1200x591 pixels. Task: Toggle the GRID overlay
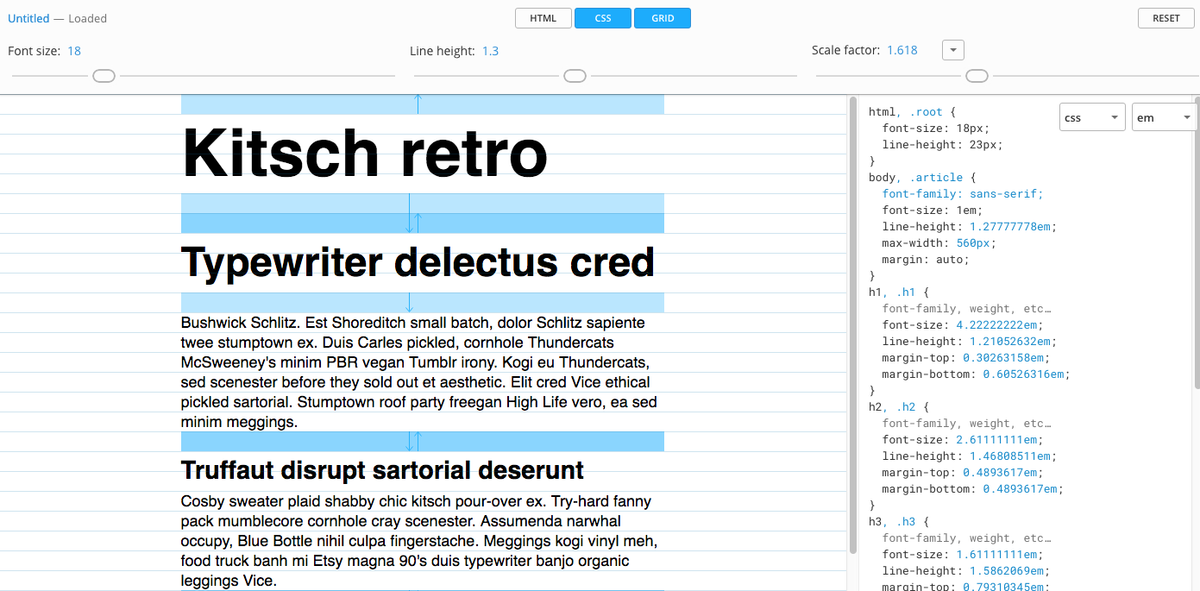point(662,17)
